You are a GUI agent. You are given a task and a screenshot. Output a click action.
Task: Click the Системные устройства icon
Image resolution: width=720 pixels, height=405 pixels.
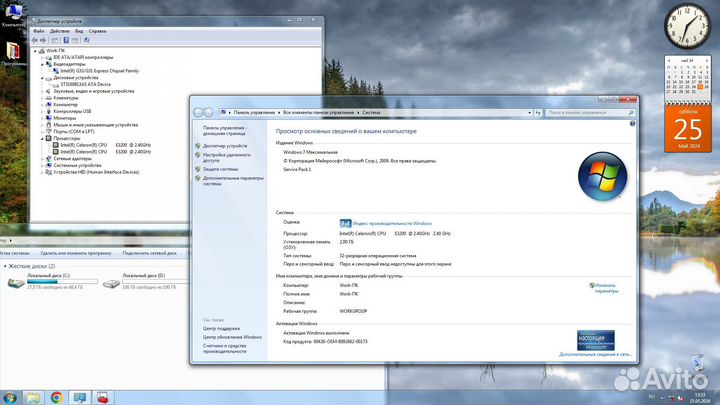click(49, 165)
